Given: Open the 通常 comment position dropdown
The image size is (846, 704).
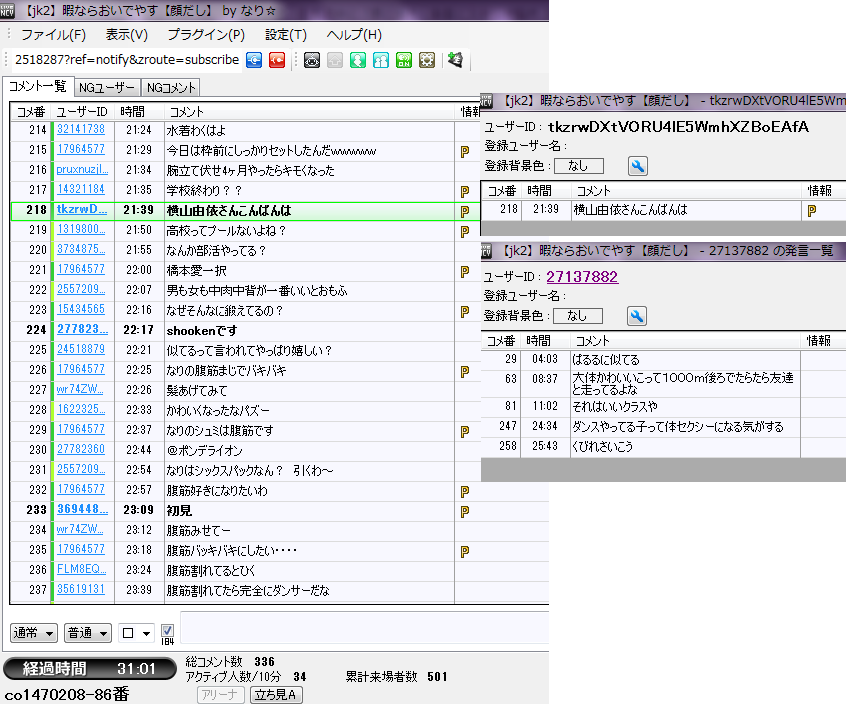Looking at the screenshot, I should tap(33, 633).
